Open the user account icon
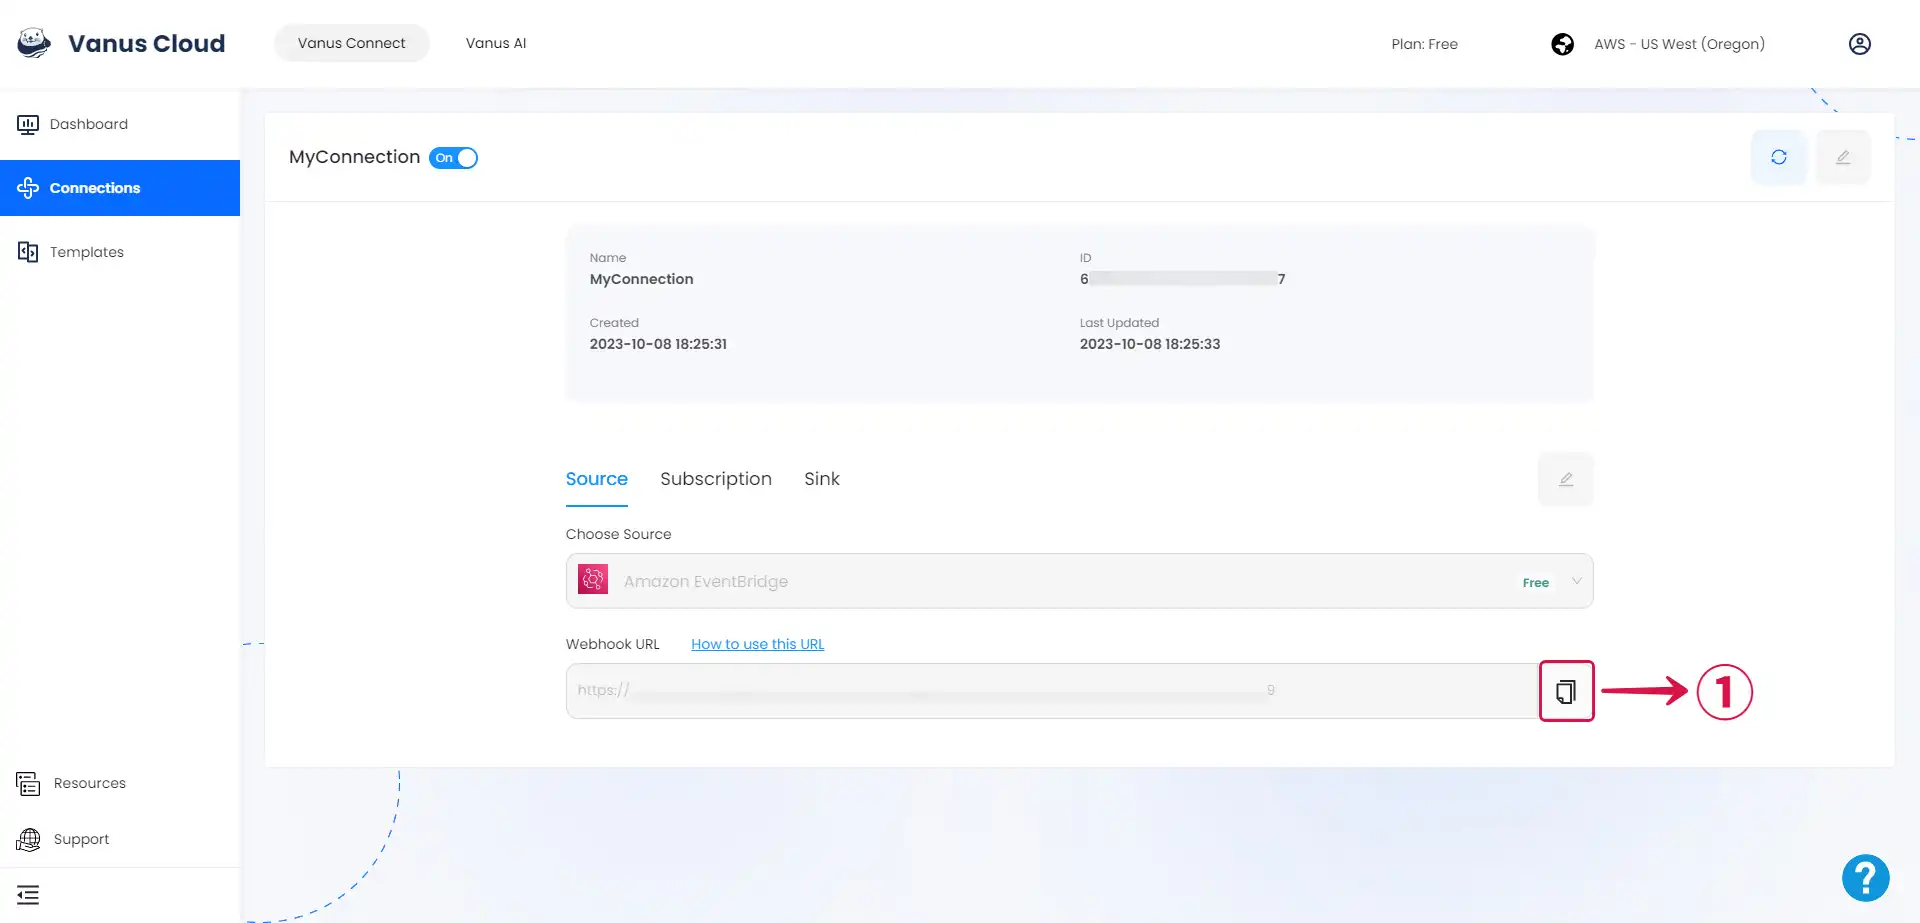1920x923 pixels. (1860, 44)
